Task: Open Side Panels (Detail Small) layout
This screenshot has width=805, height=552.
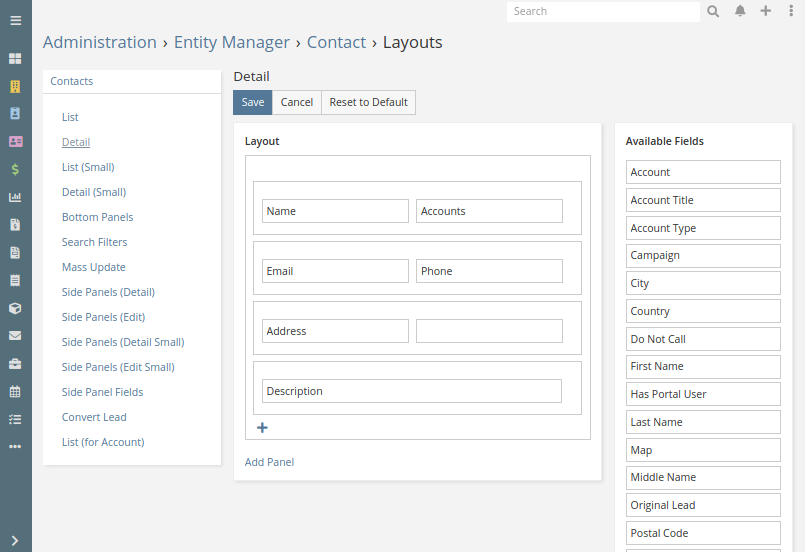Action: click(123, 342)
